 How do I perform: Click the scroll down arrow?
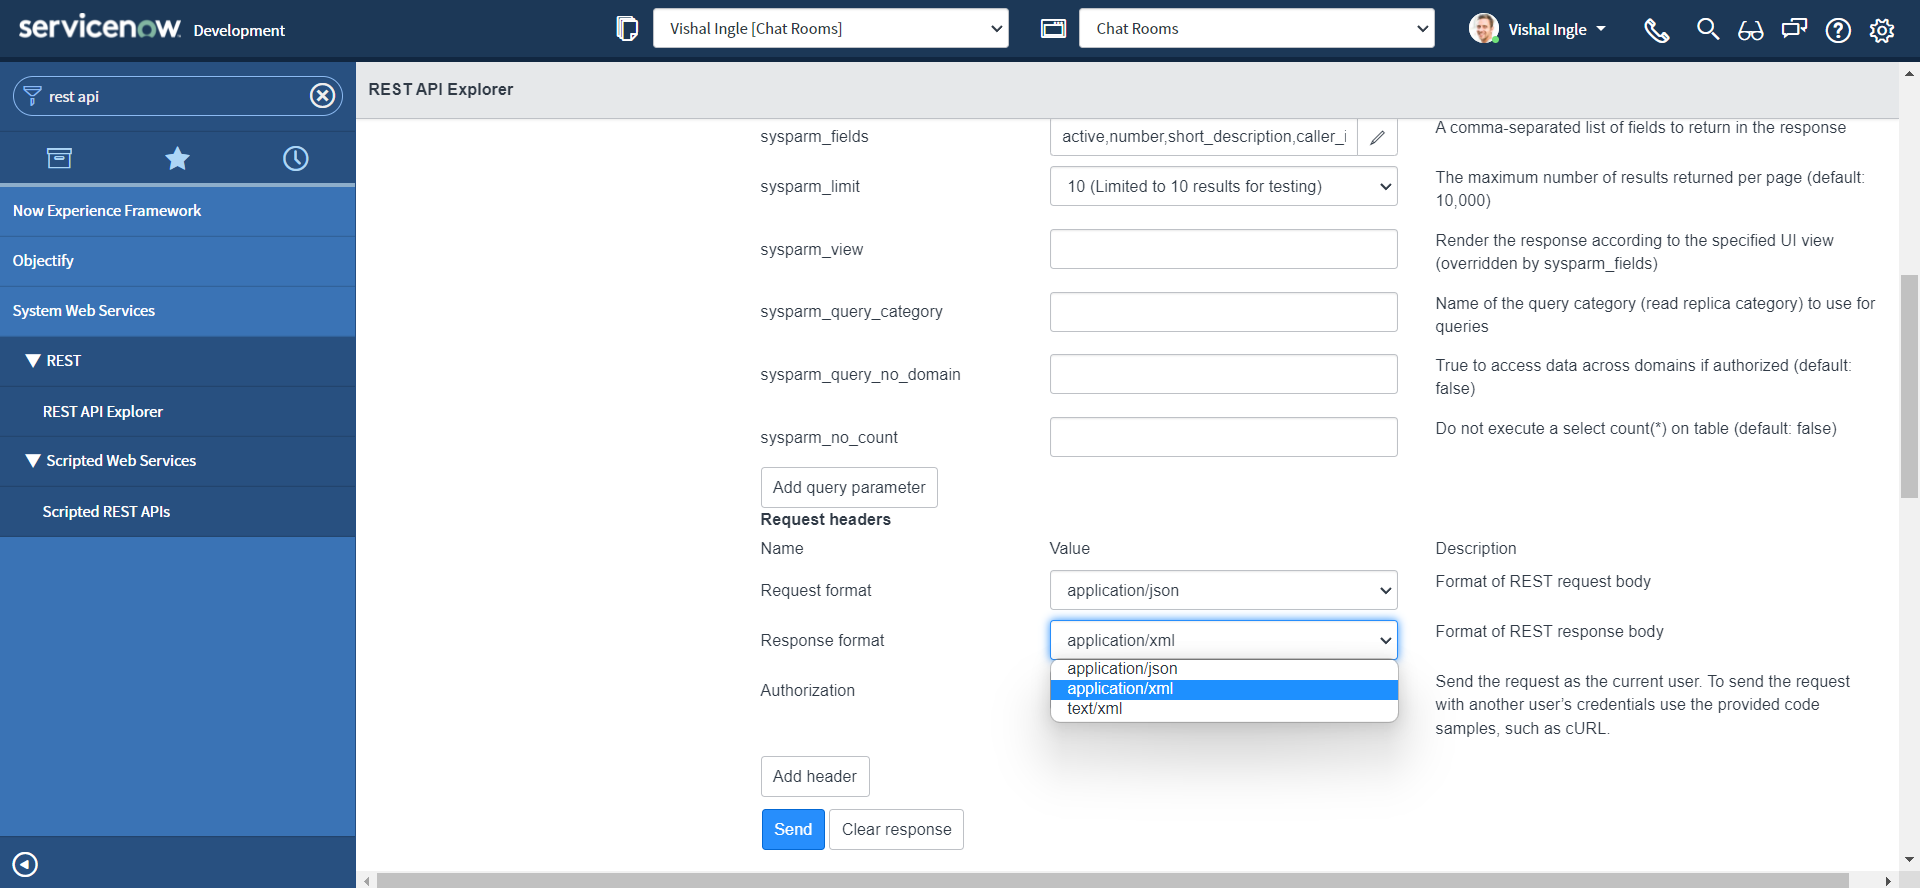coord(1909,859)
